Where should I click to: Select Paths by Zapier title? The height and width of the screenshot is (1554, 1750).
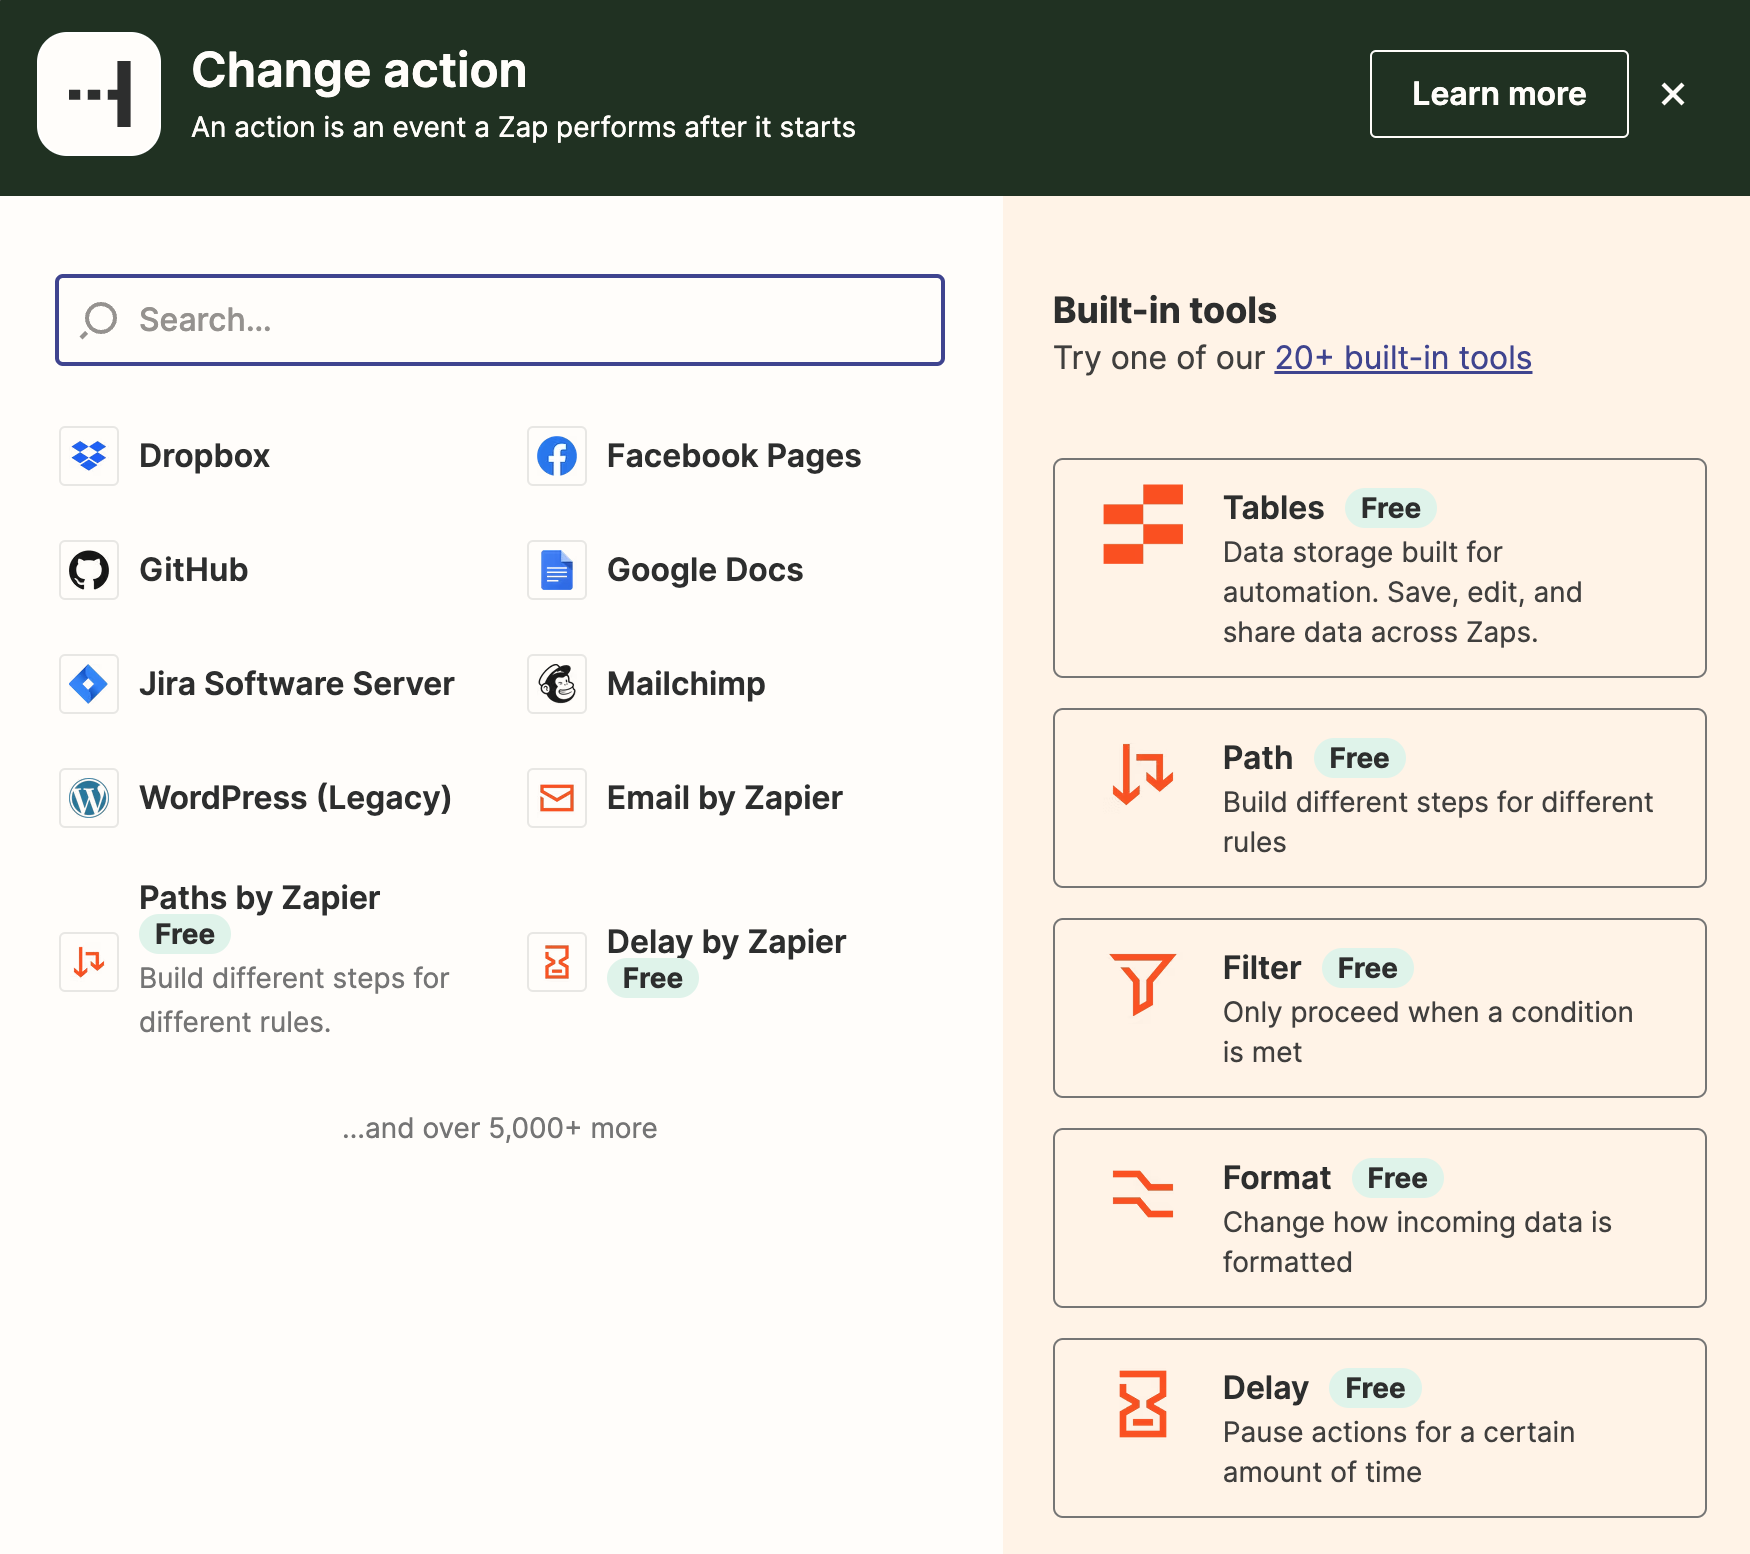coord(259,898)
